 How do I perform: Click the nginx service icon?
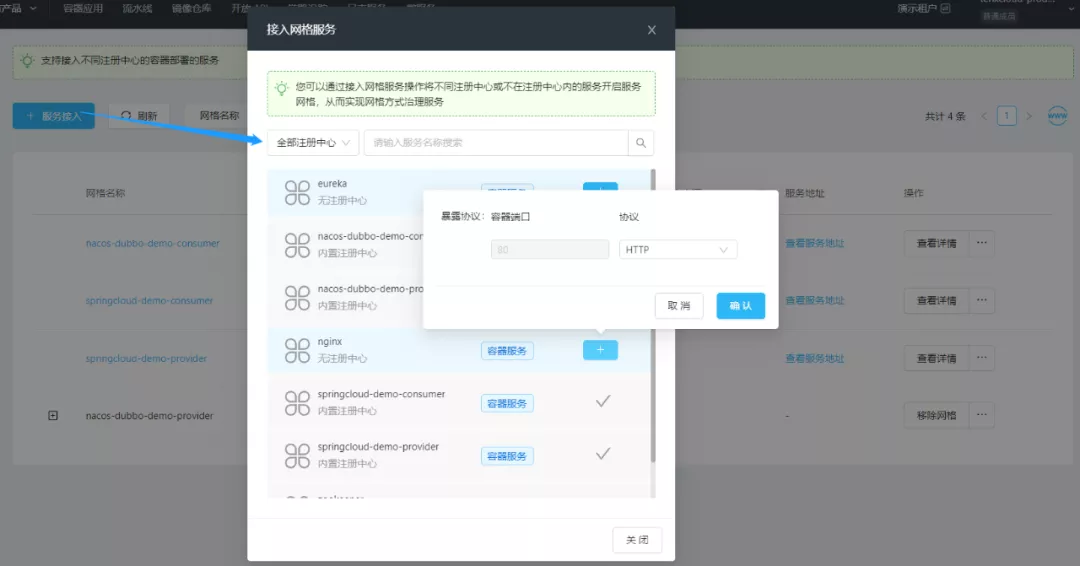(298, 350)
